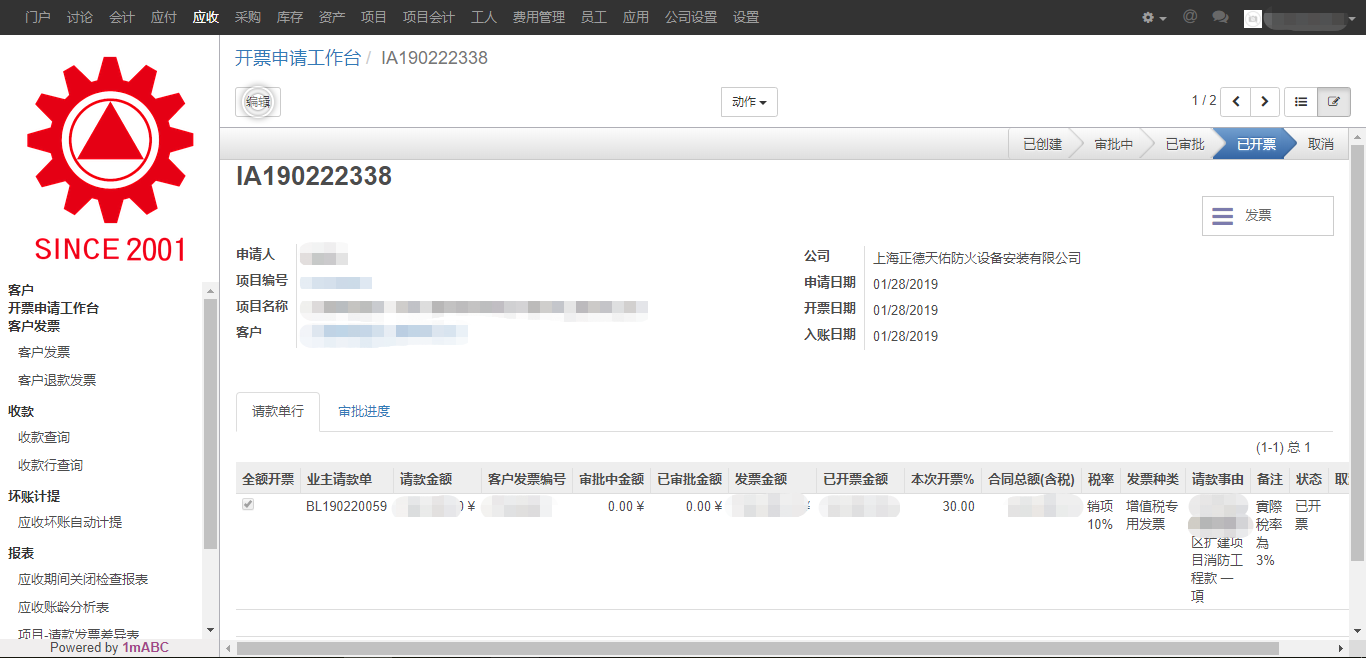Open the 库存 top menu
This screenshot has height=658, width=1366.
(290, 17)
